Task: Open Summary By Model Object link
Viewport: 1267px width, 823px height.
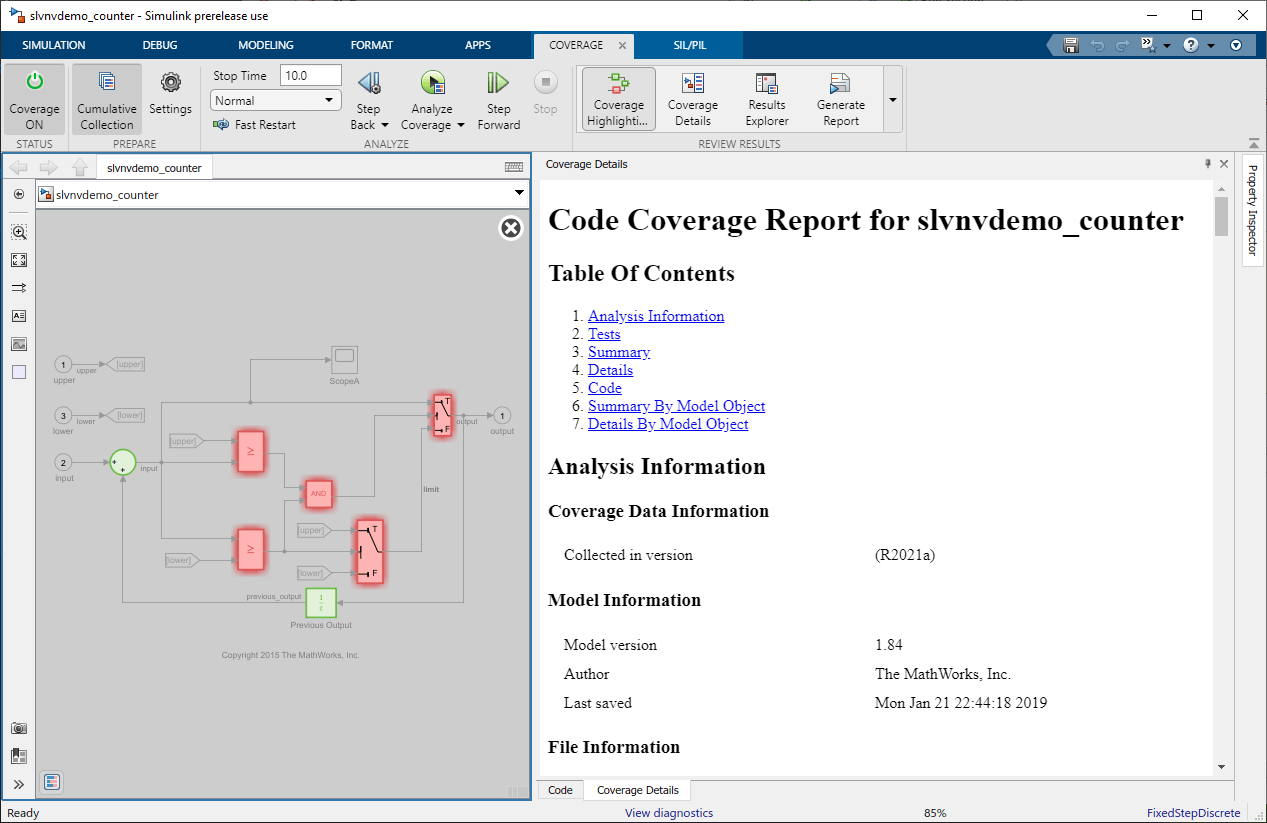Action: [677, 406]
